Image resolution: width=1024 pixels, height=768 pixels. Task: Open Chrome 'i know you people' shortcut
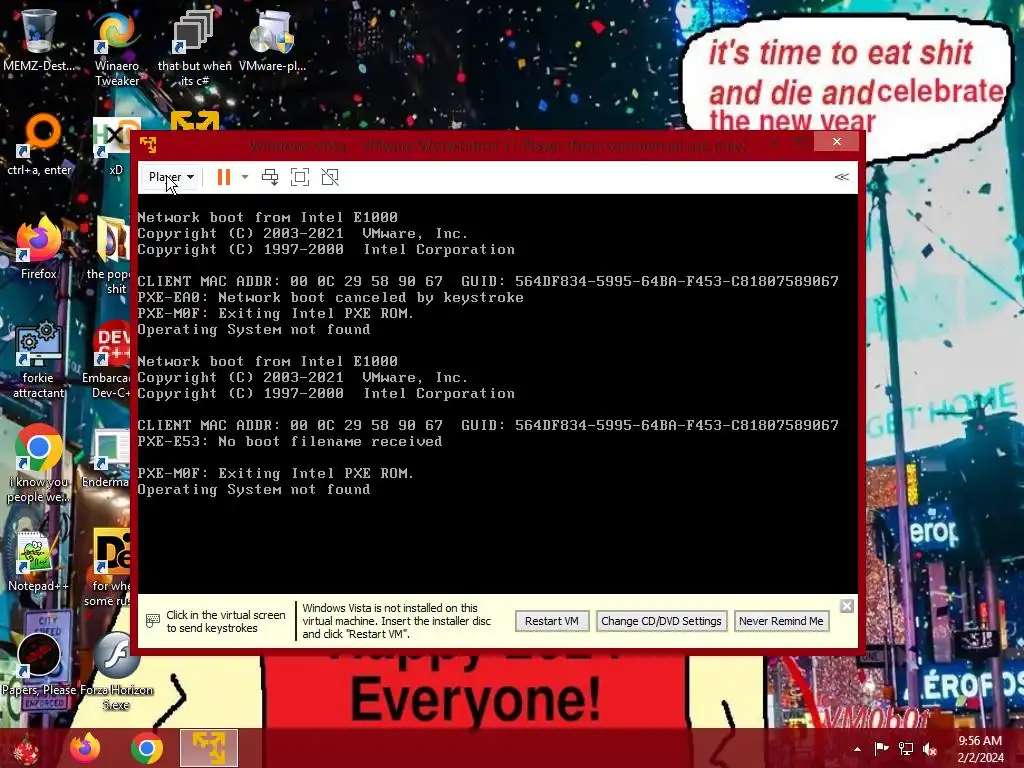coord(39,464)
